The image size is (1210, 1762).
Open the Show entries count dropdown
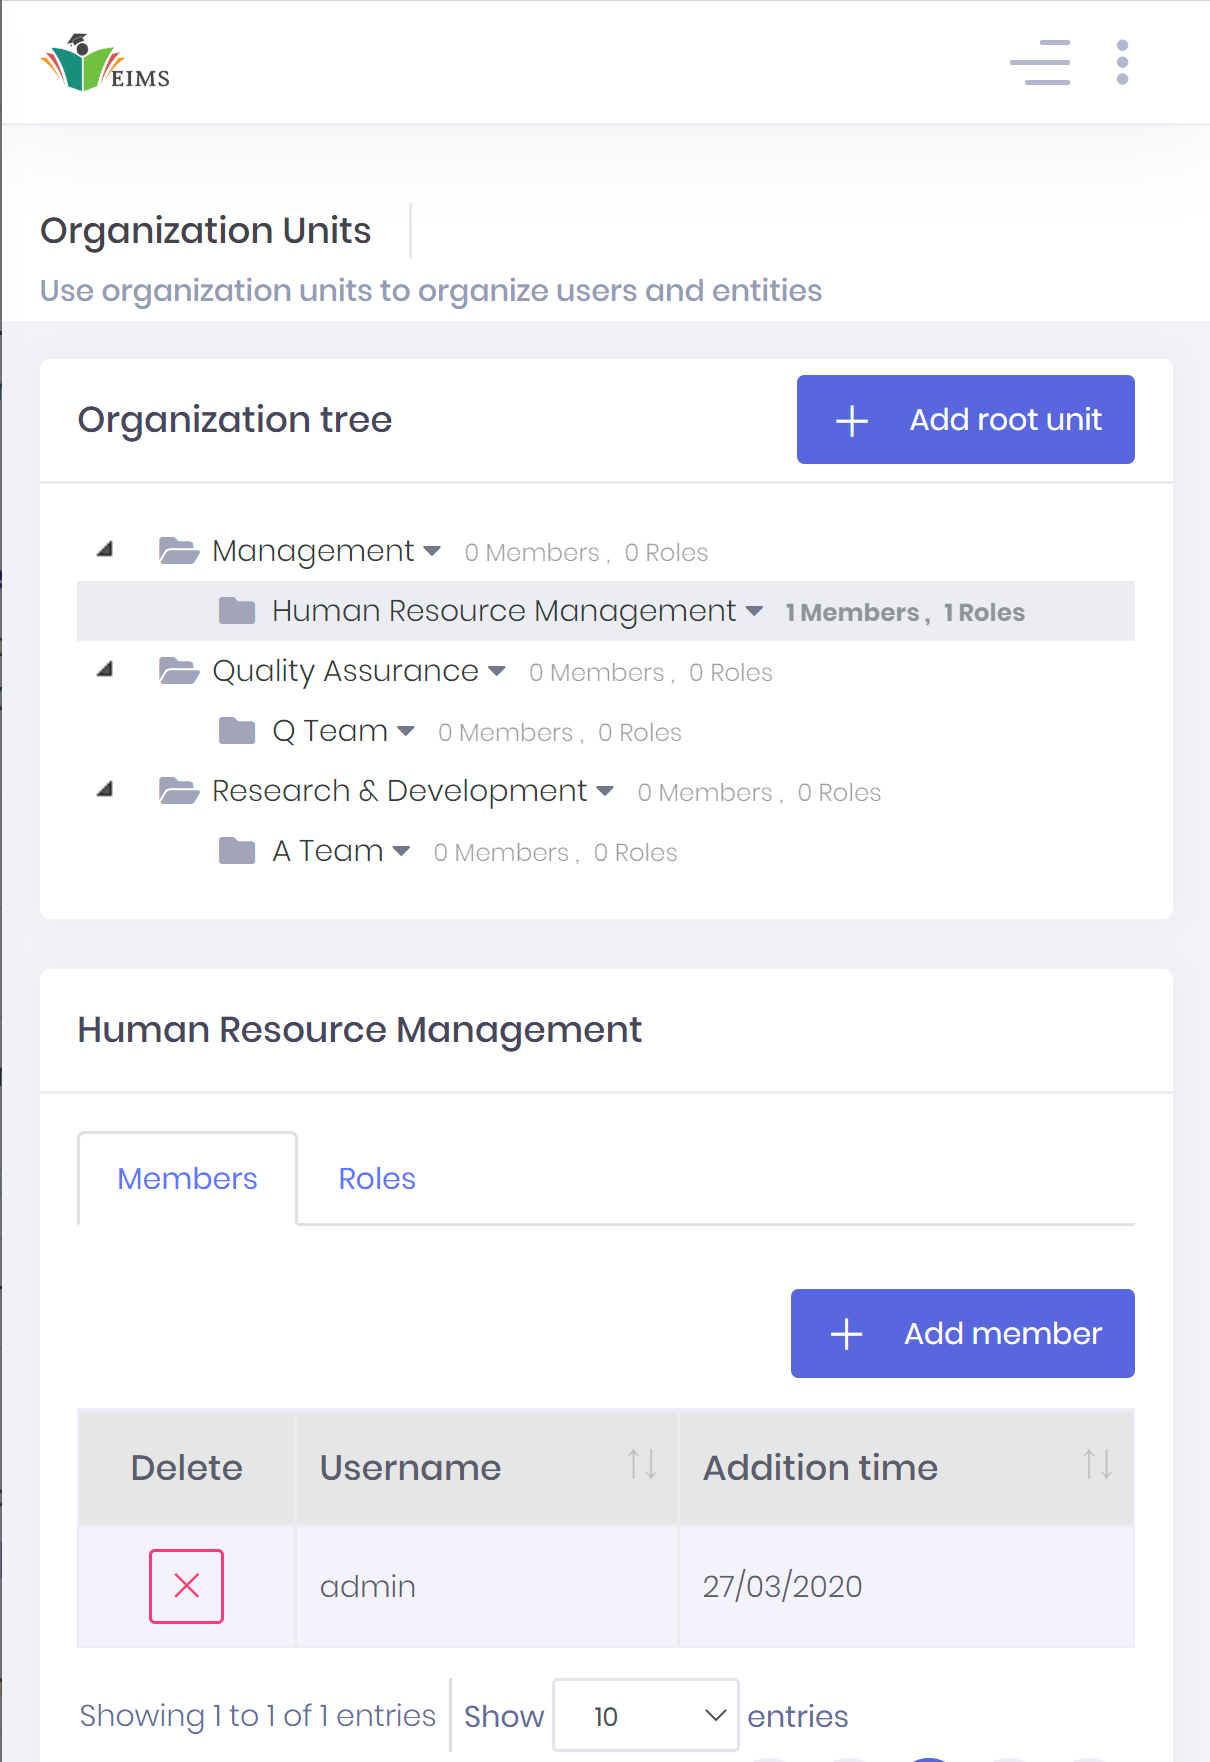click(646, 1715)
